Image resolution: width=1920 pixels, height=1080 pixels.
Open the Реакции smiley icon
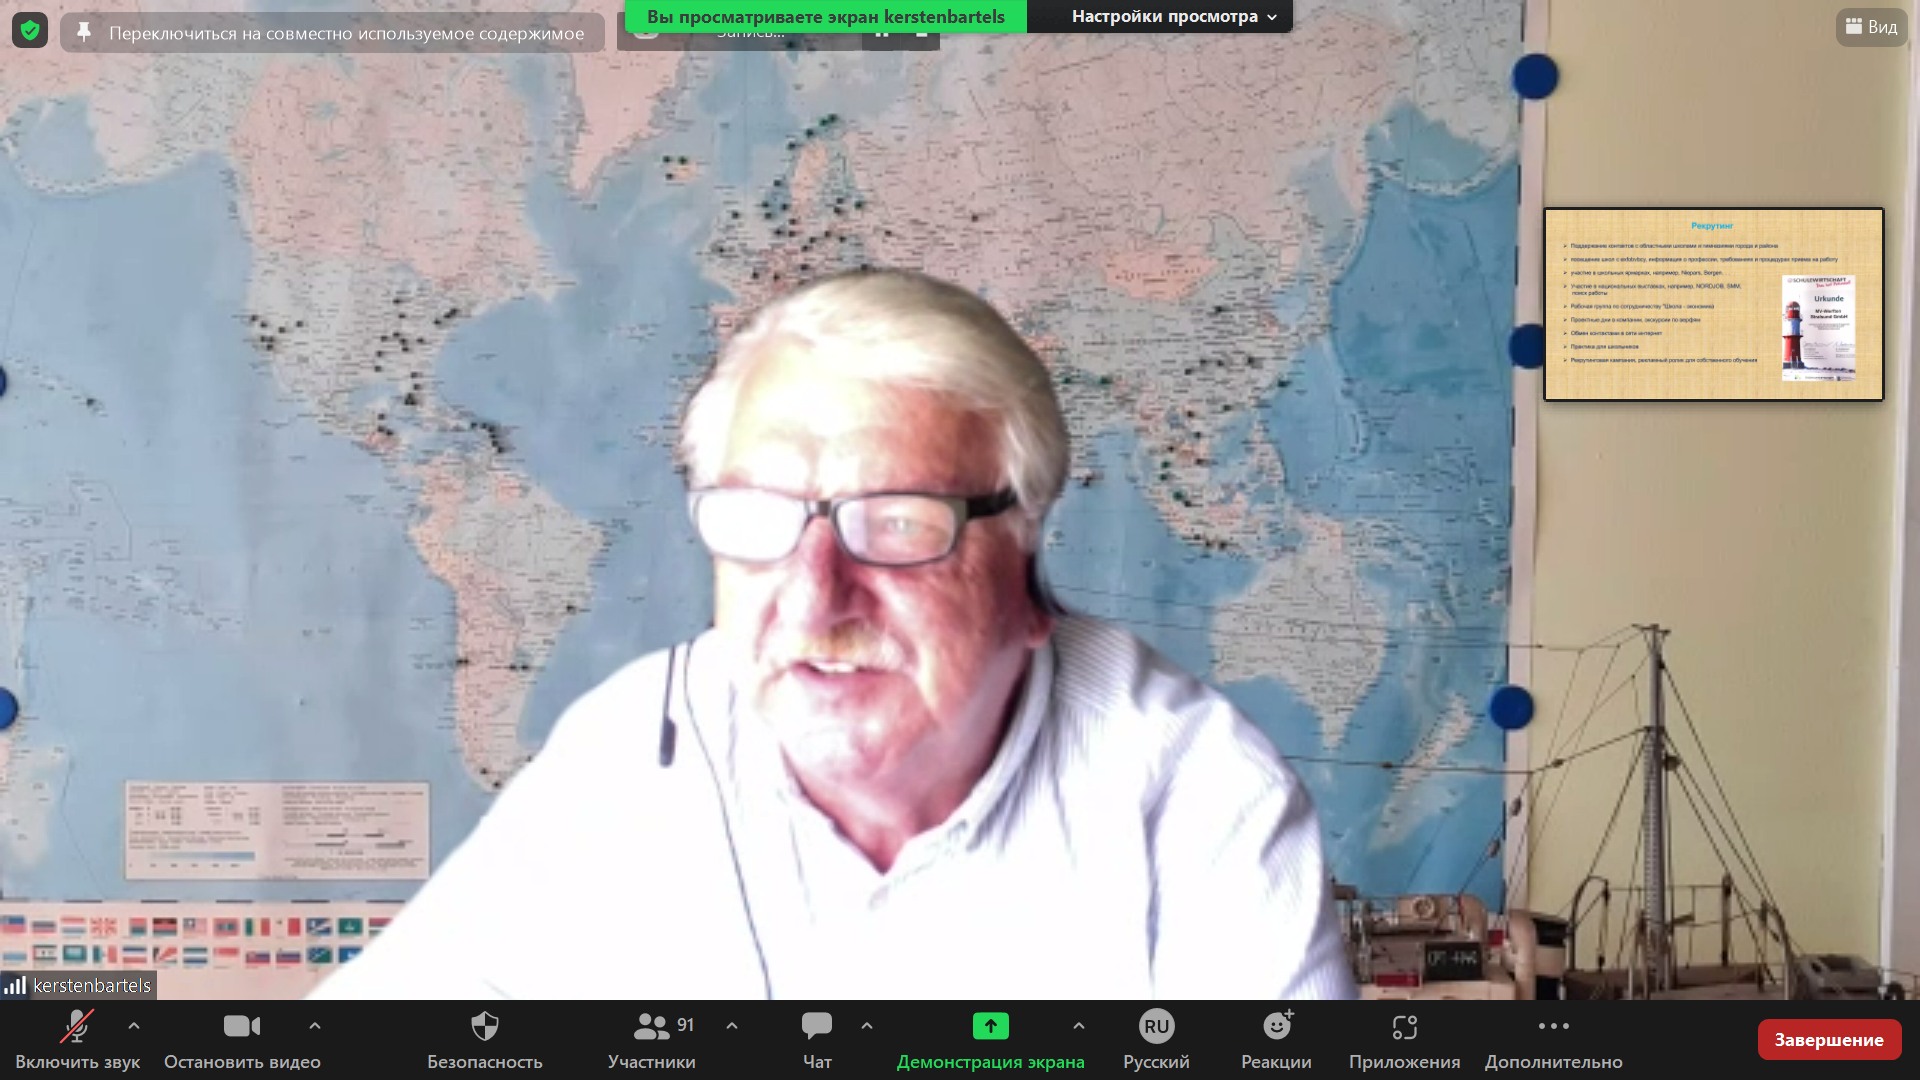1277,1027
